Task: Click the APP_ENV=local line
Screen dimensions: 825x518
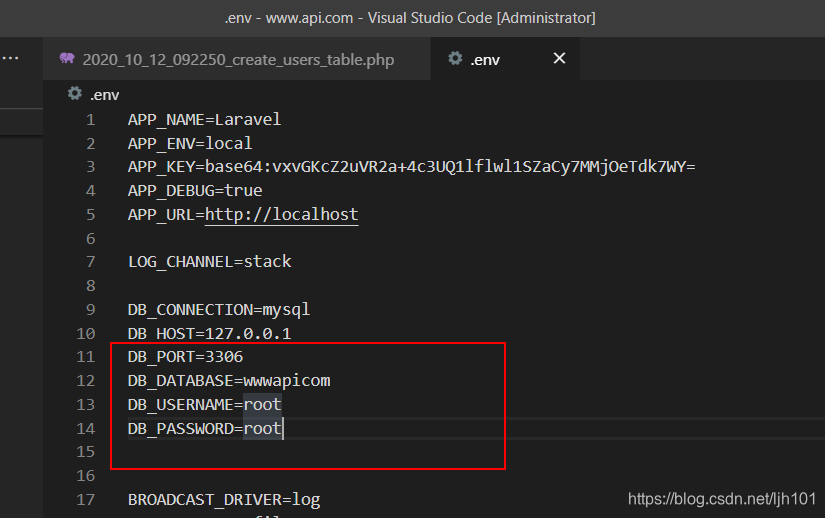Action: click(190, 143)
